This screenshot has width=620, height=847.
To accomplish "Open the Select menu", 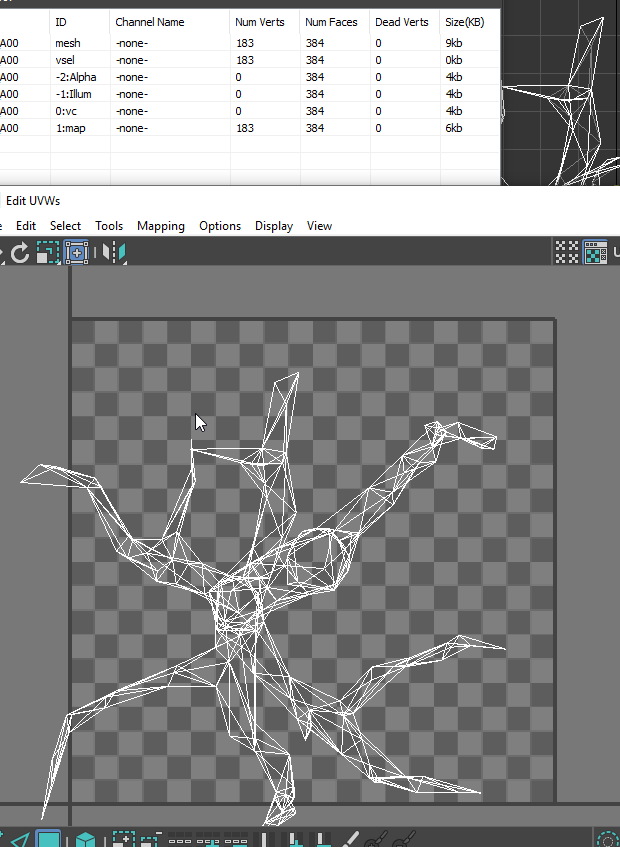I will (x=65, y=226).
